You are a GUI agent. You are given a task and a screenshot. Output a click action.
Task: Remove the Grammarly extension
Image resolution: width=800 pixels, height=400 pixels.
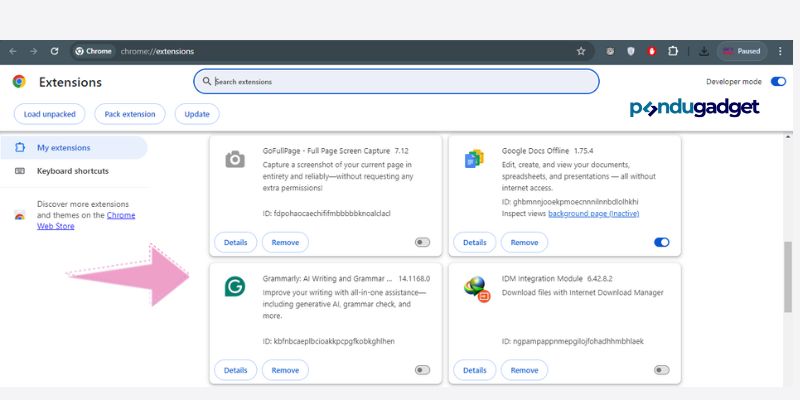pos(285,370)
